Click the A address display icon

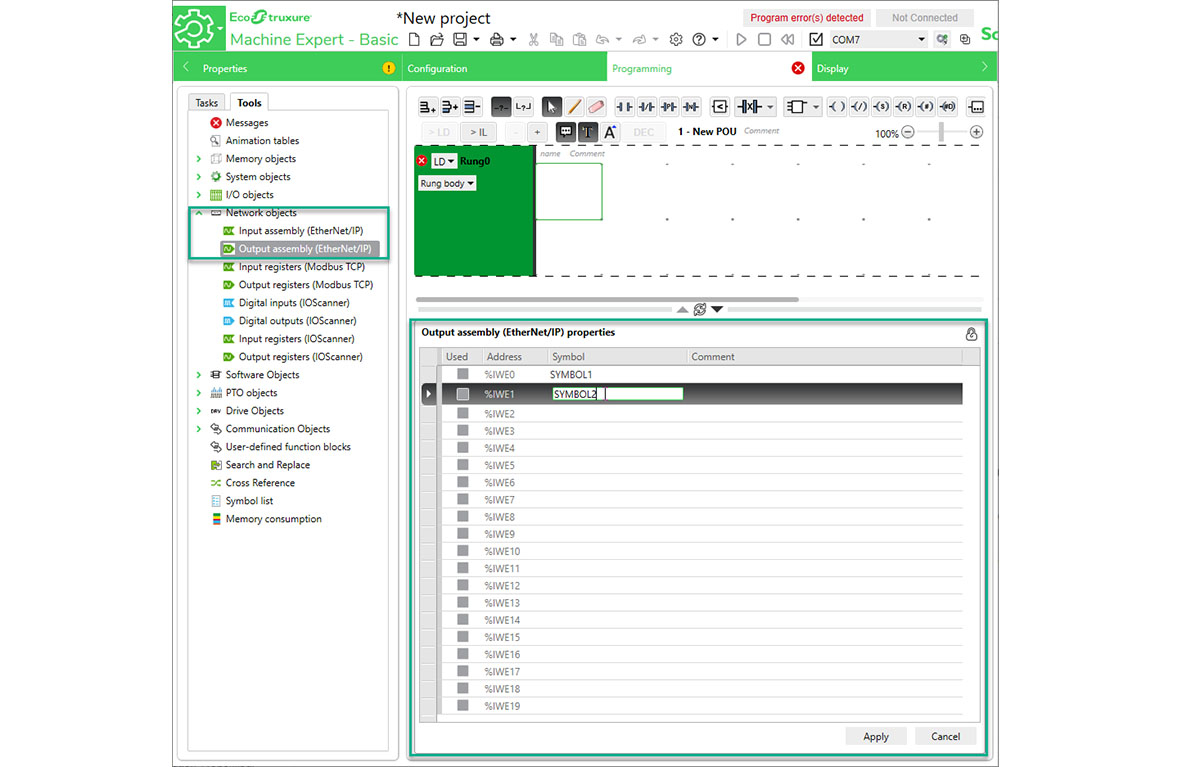click(610, 132)
